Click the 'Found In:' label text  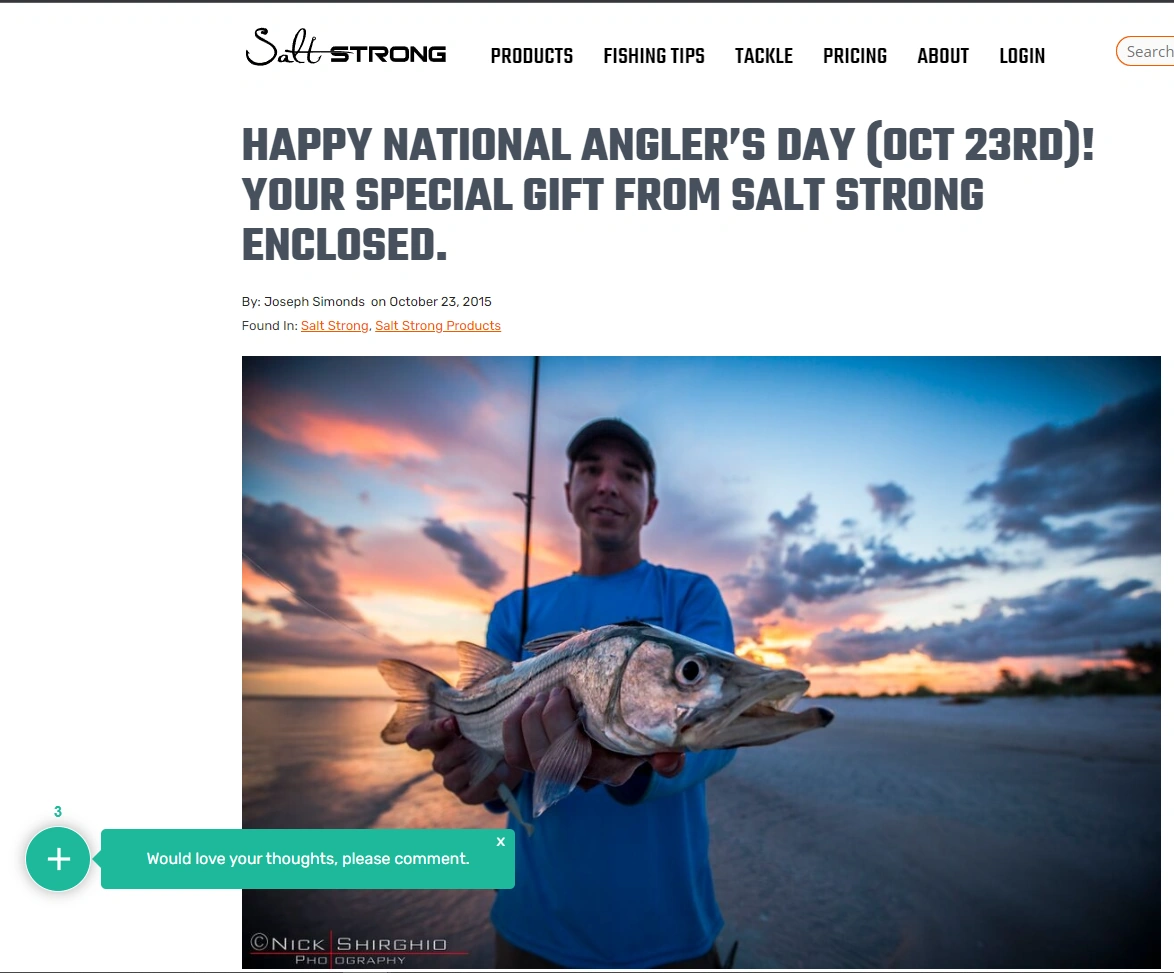point(270,326)
